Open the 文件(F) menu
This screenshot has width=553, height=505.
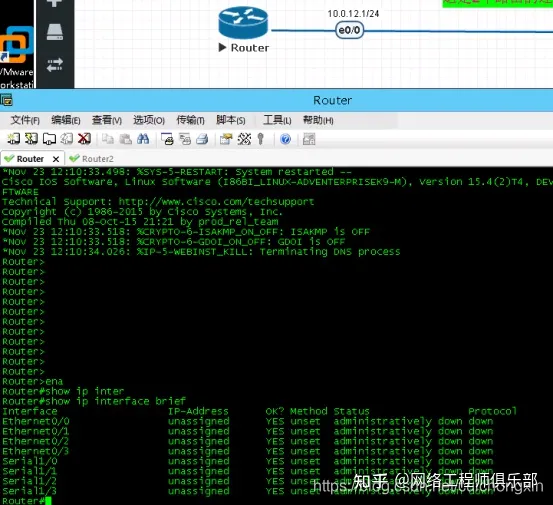[x=25, y=120]
